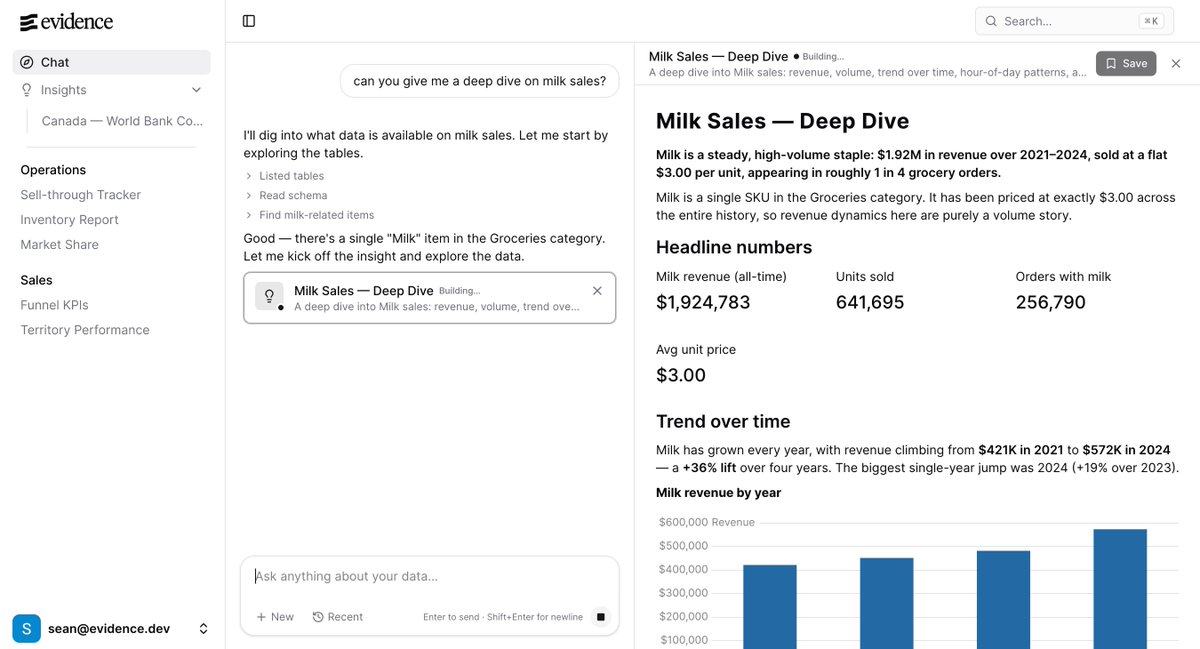Image resolution: width=1200 pixels, height=649 pixels.
Task: Open Inventory Report page
Action: pos(70,220)
